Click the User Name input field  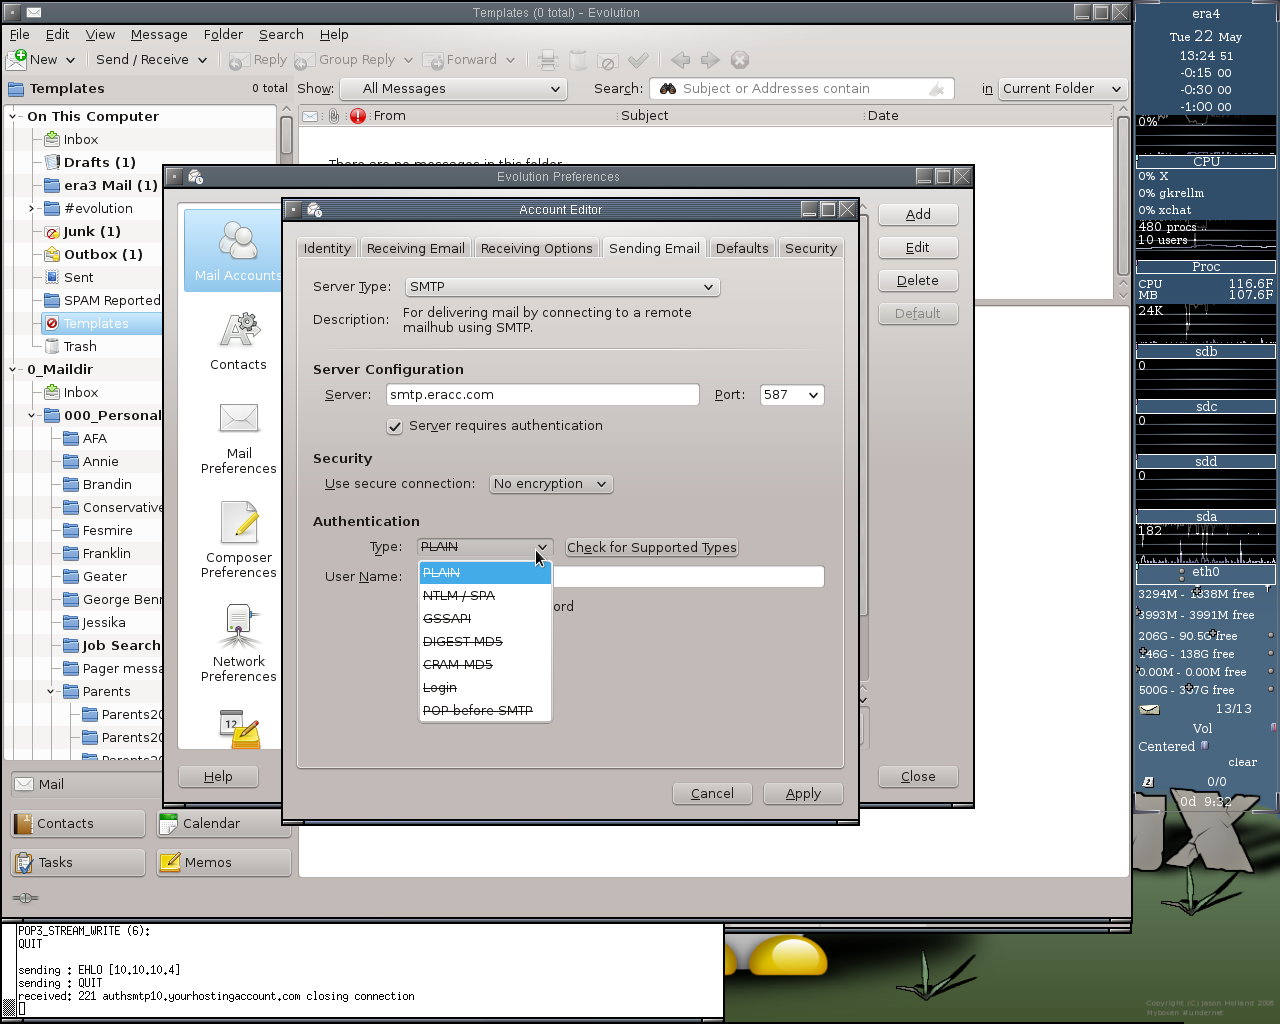688,577
